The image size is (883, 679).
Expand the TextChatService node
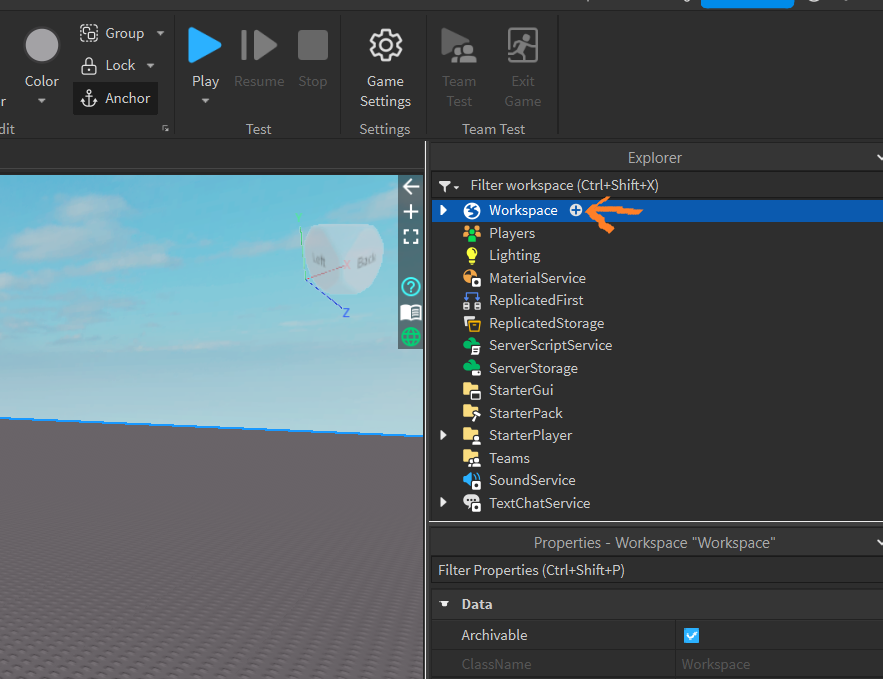[x=444, y=503]
